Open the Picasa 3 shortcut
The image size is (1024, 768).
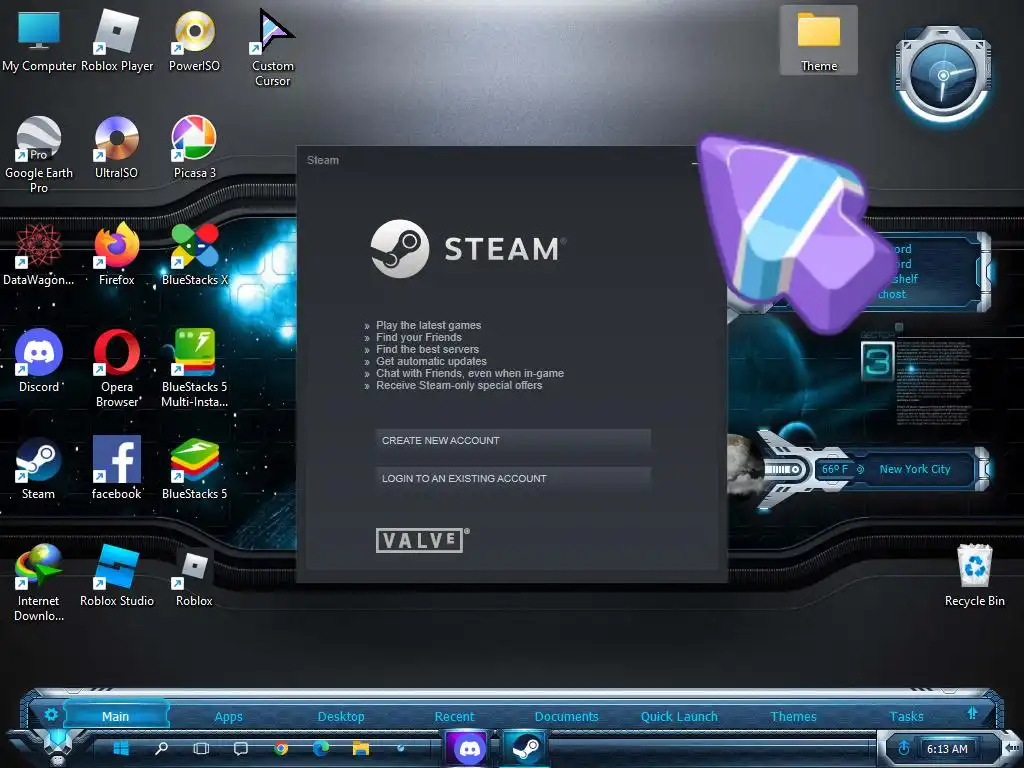pos(194,148)
